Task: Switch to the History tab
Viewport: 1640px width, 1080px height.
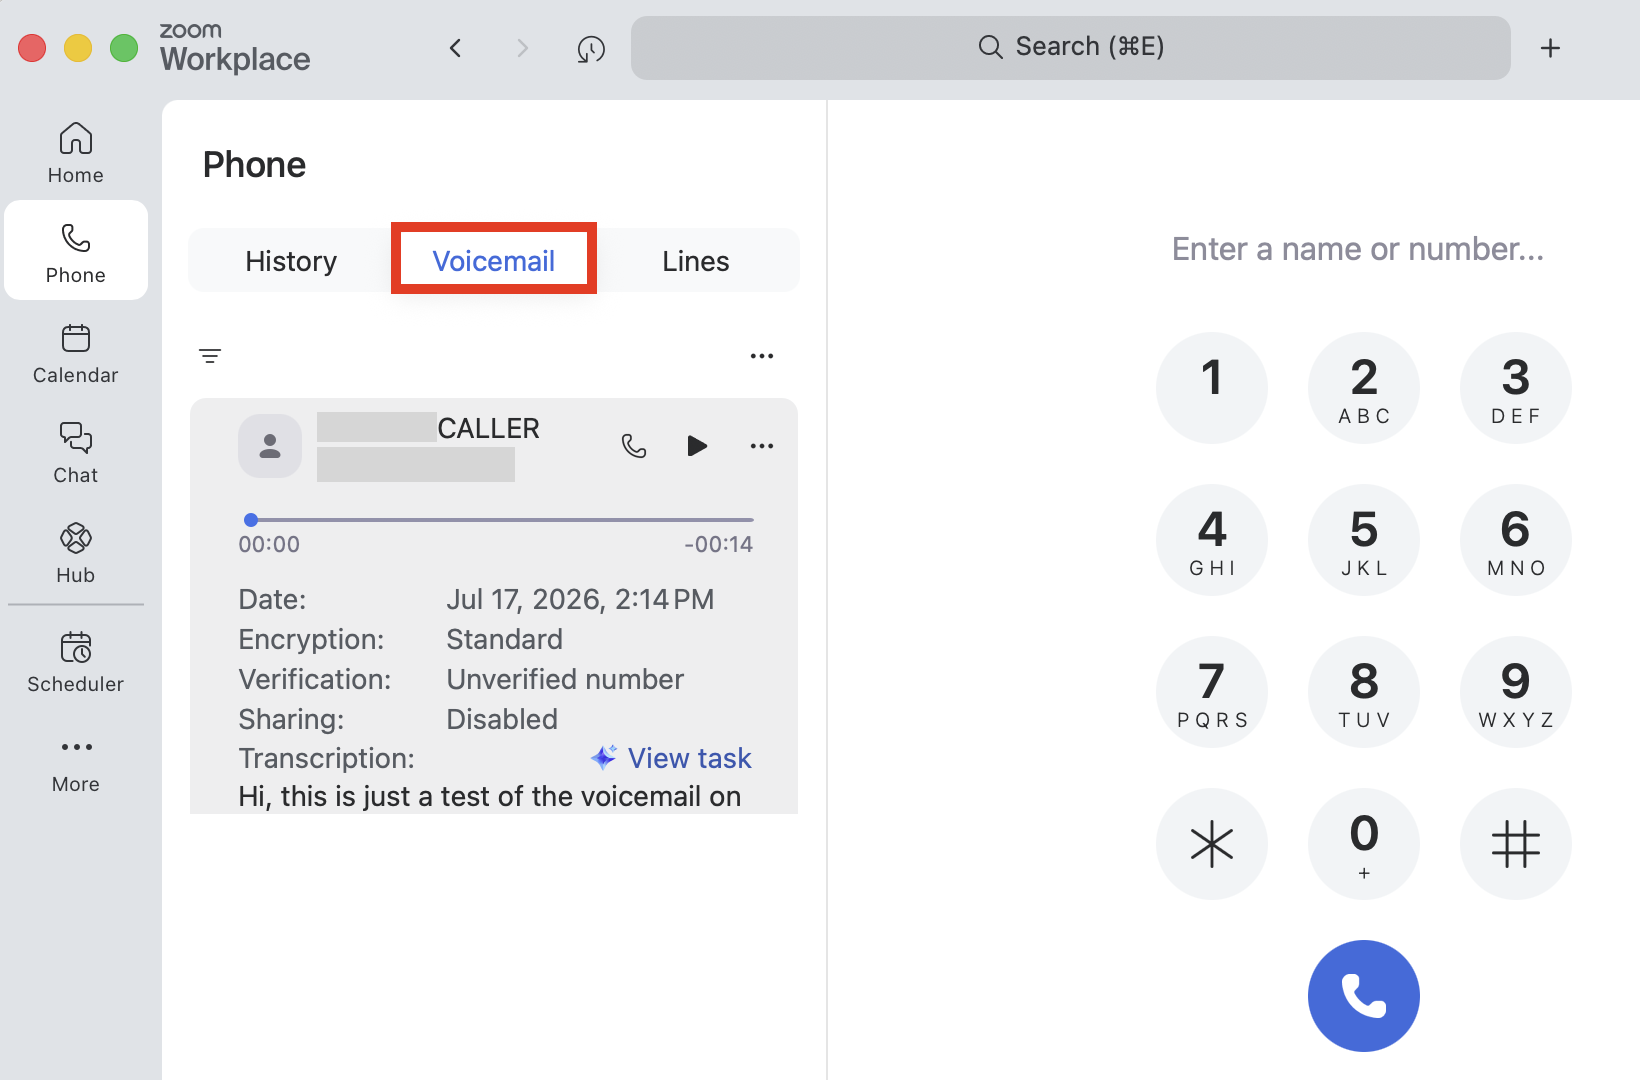Action: [x=291, y=261]
